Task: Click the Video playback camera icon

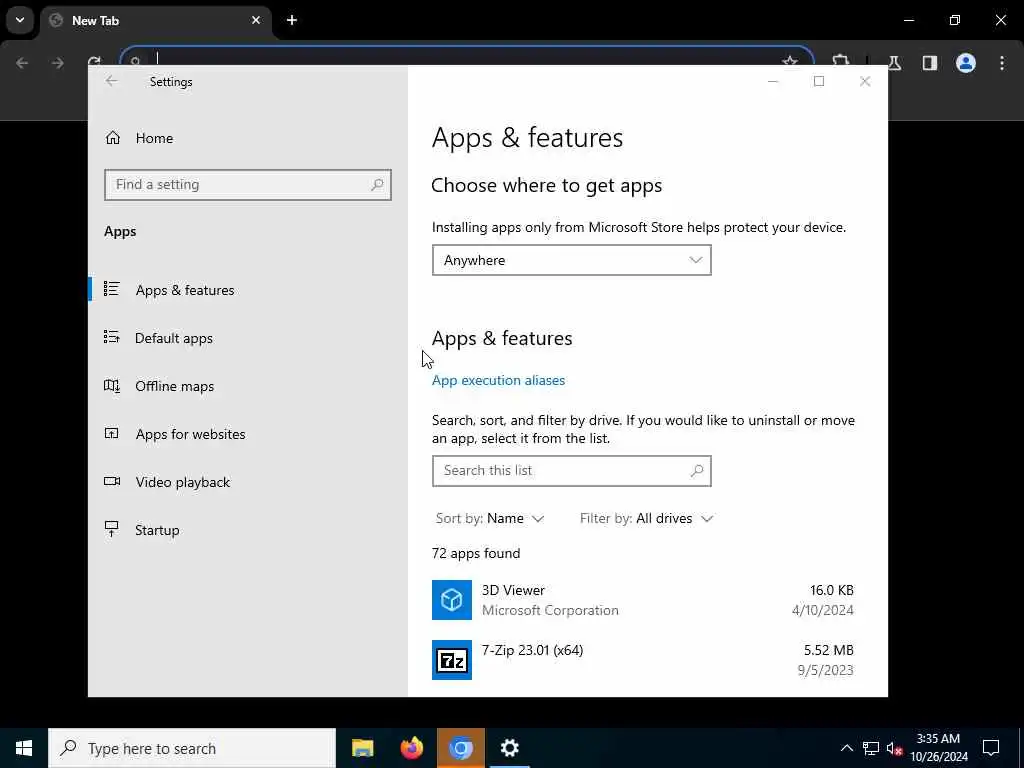Action: click(112, 481)
